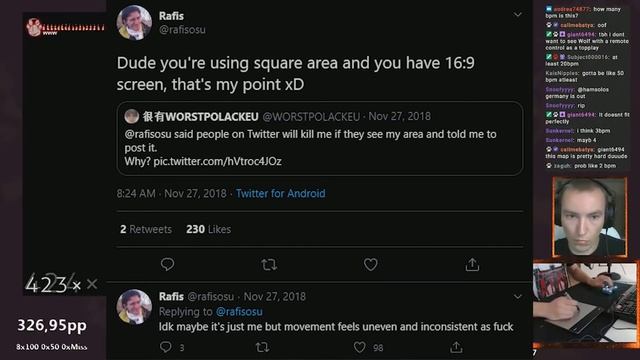Reply to the second Rafis tweet

pos(166,347)
